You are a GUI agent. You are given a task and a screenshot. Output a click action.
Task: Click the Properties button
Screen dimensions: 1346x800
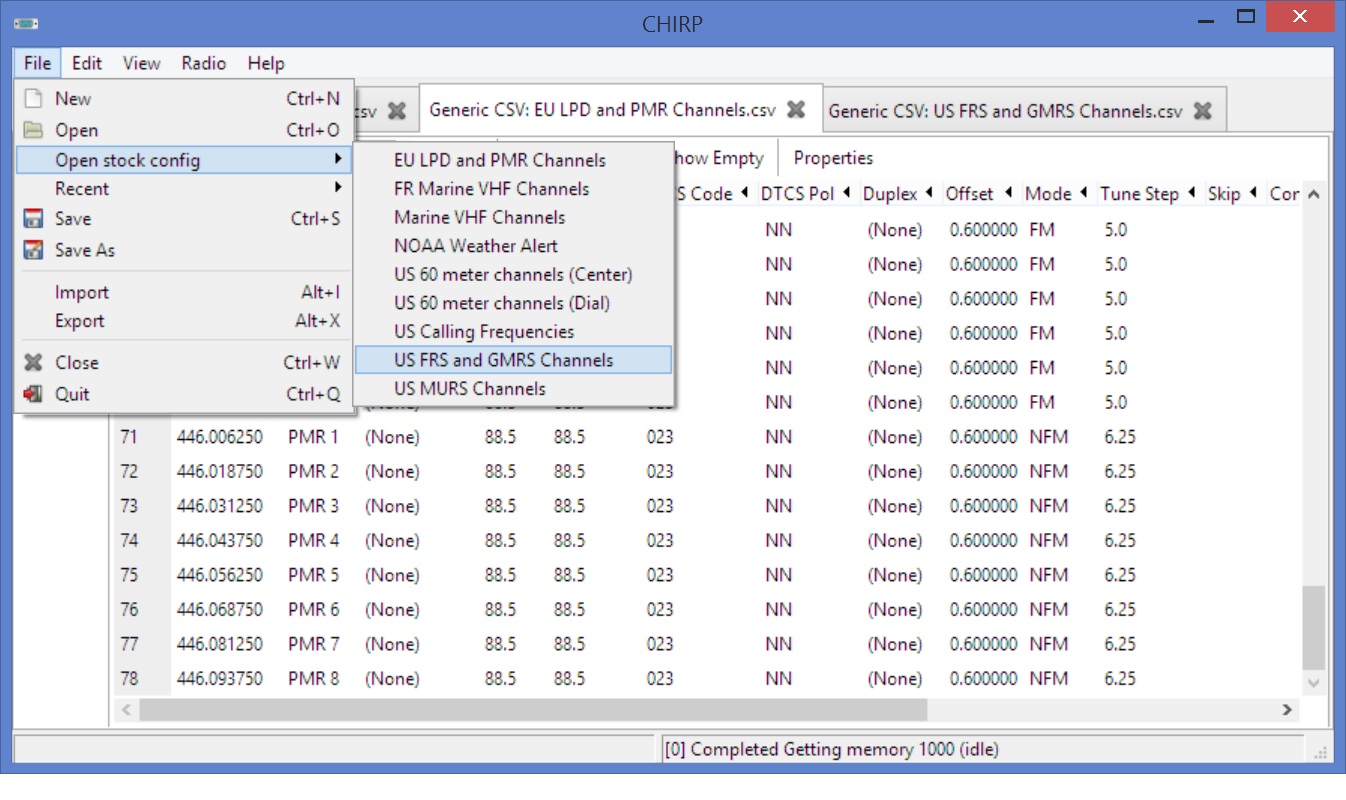[x=833, y=158]
